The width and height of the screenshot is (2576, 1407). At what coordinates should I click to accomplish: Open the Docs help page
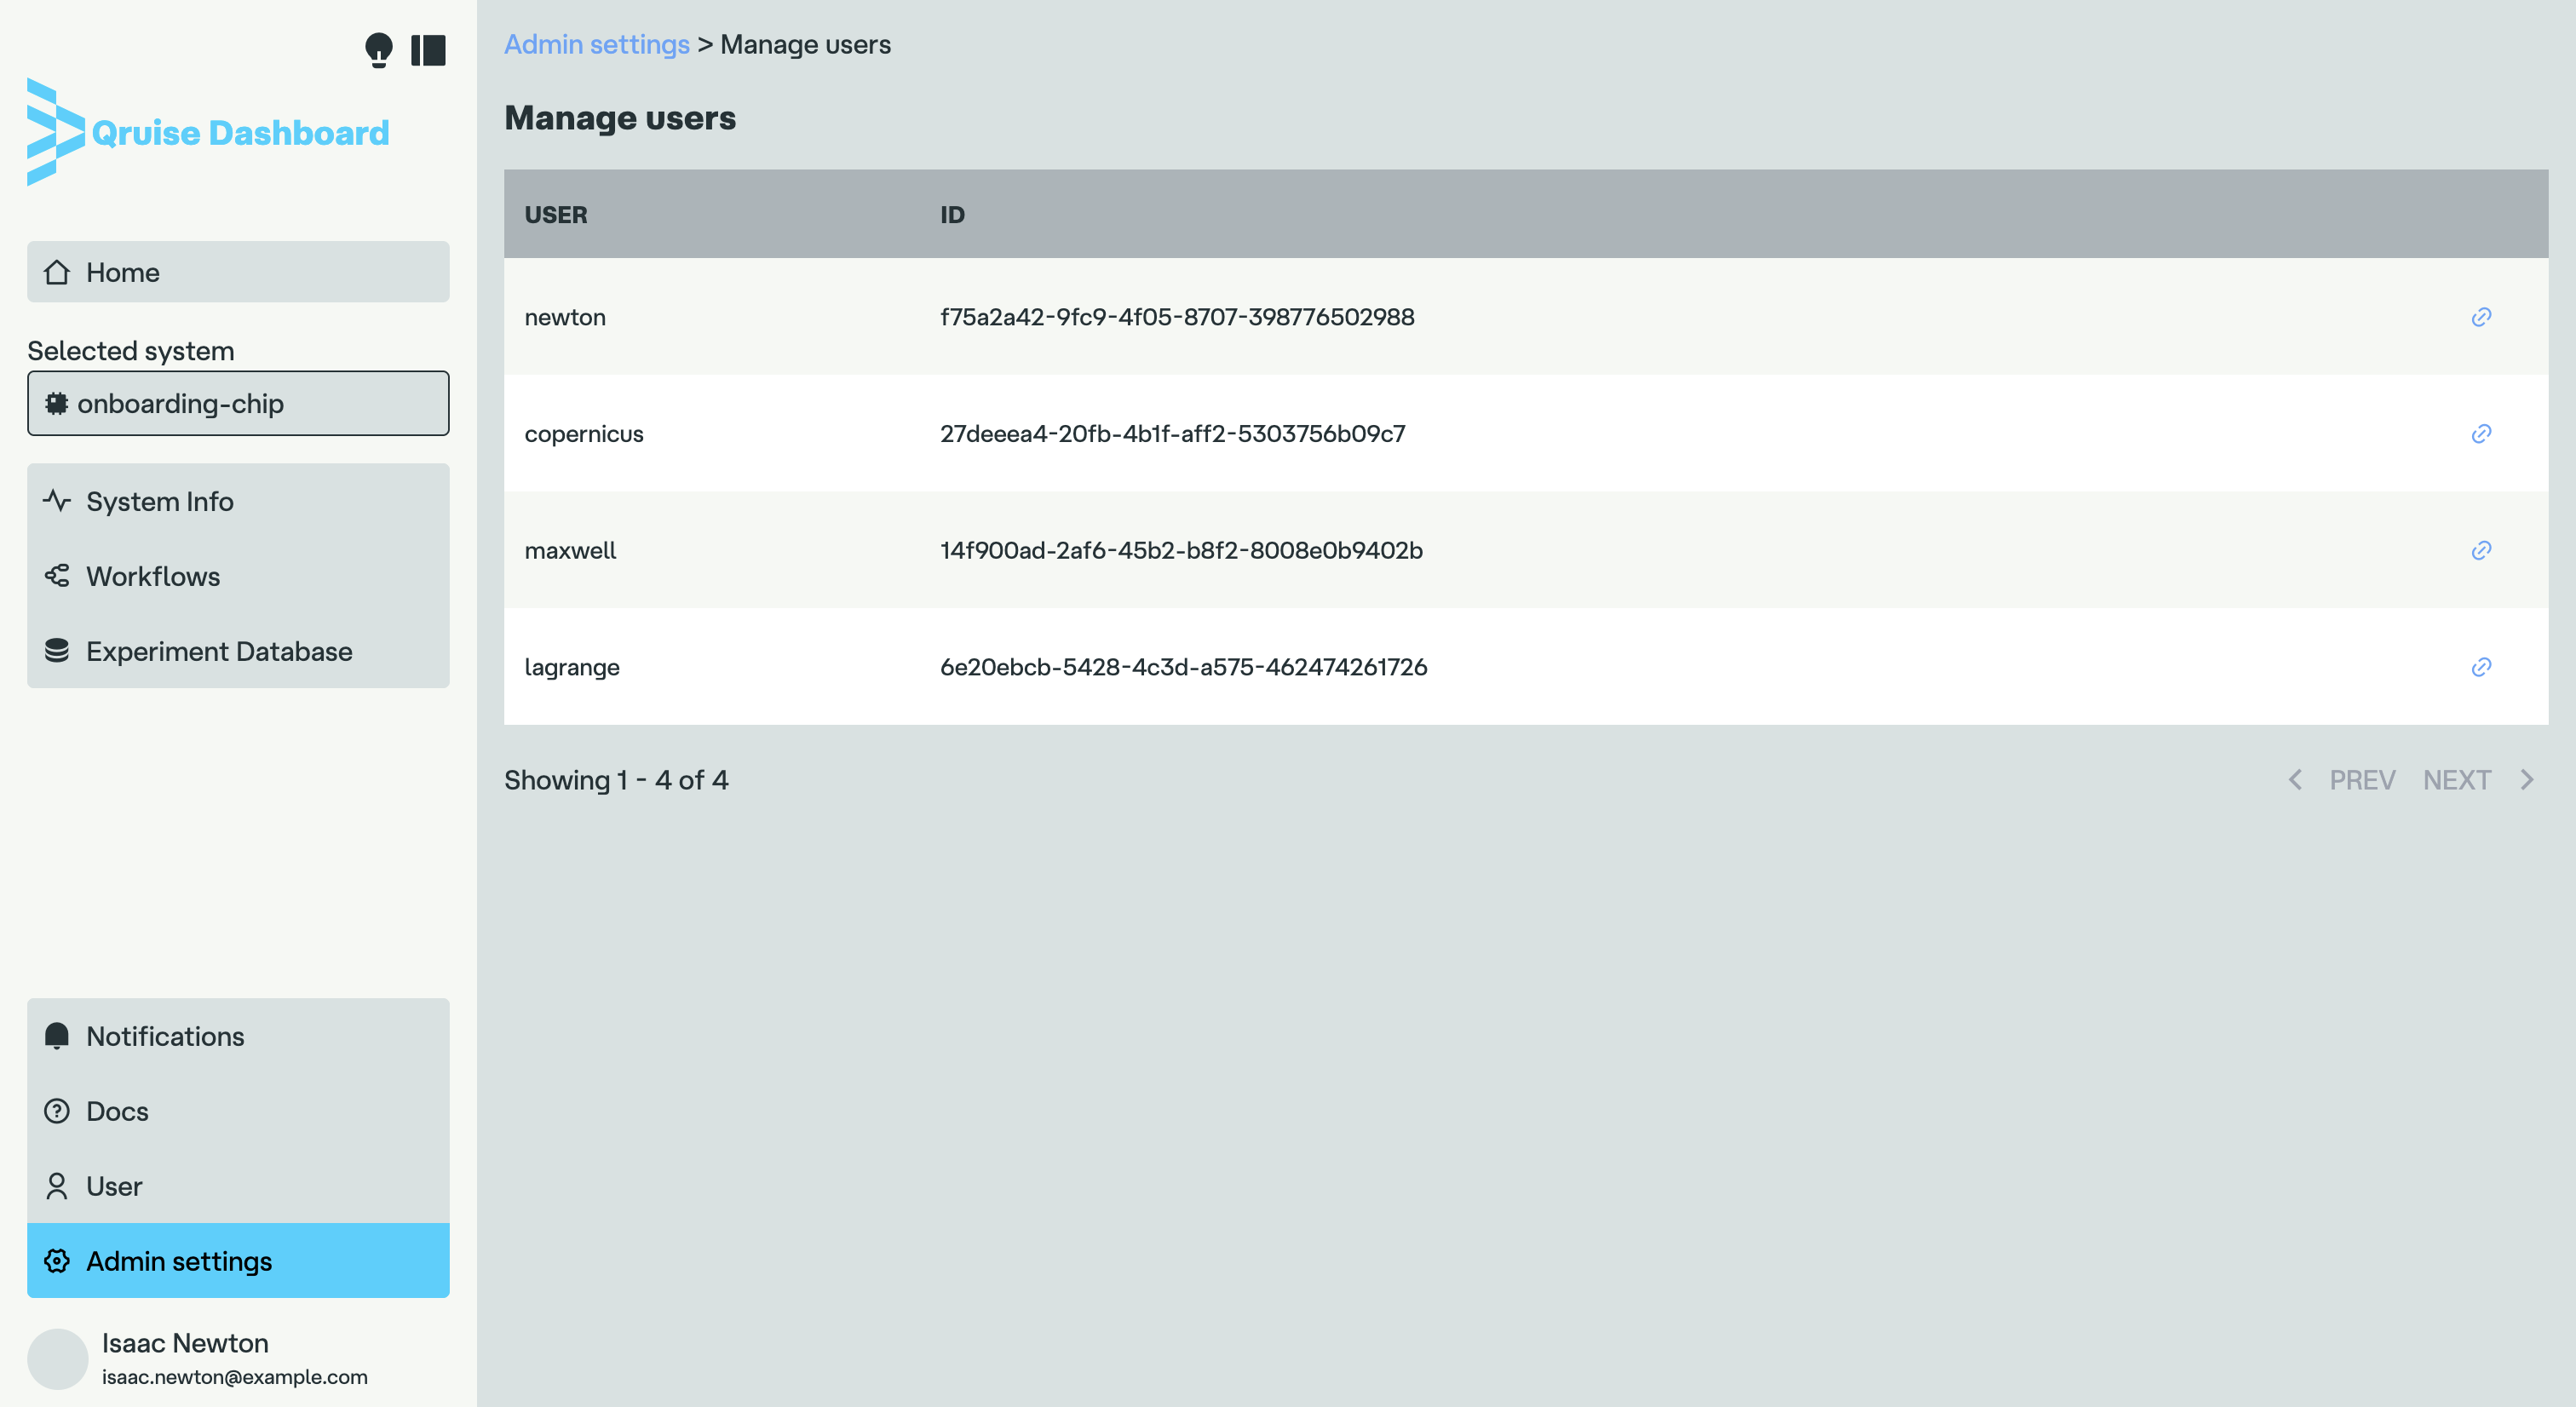tap(238, 1111)
